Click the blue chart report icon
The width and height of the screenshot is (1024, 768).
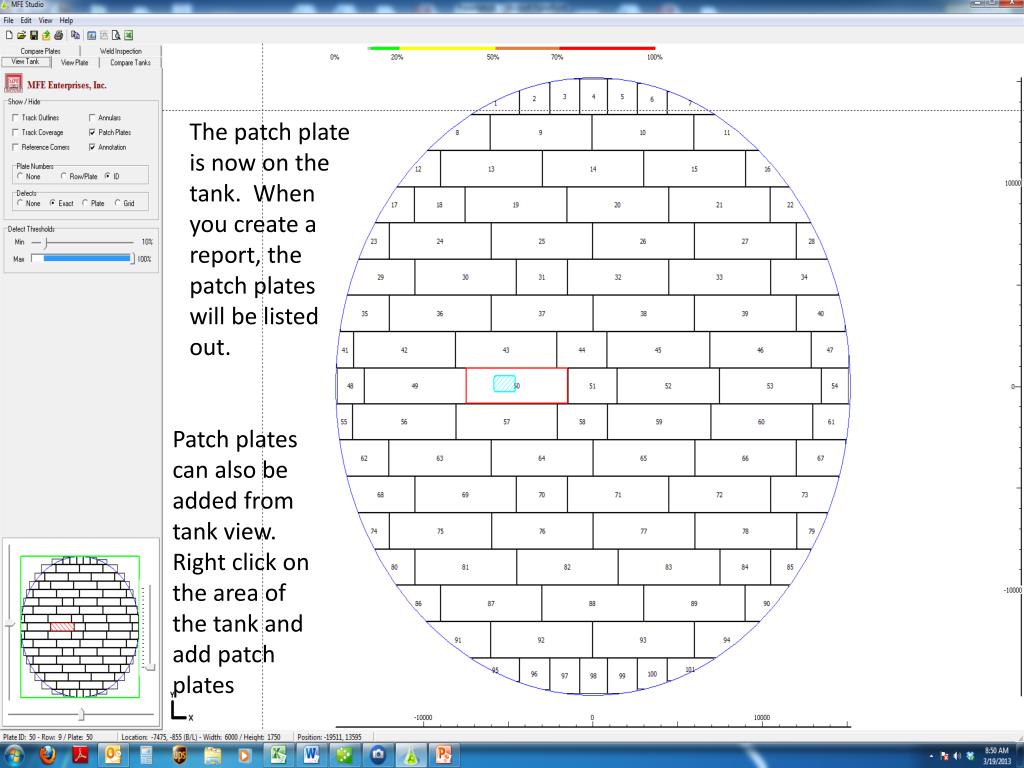(x=92, y=35)
